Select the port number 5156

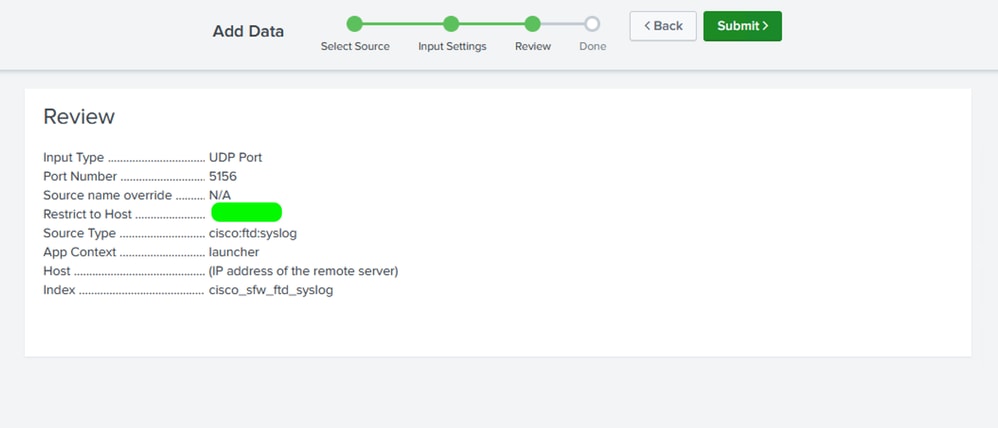(223, 176)
